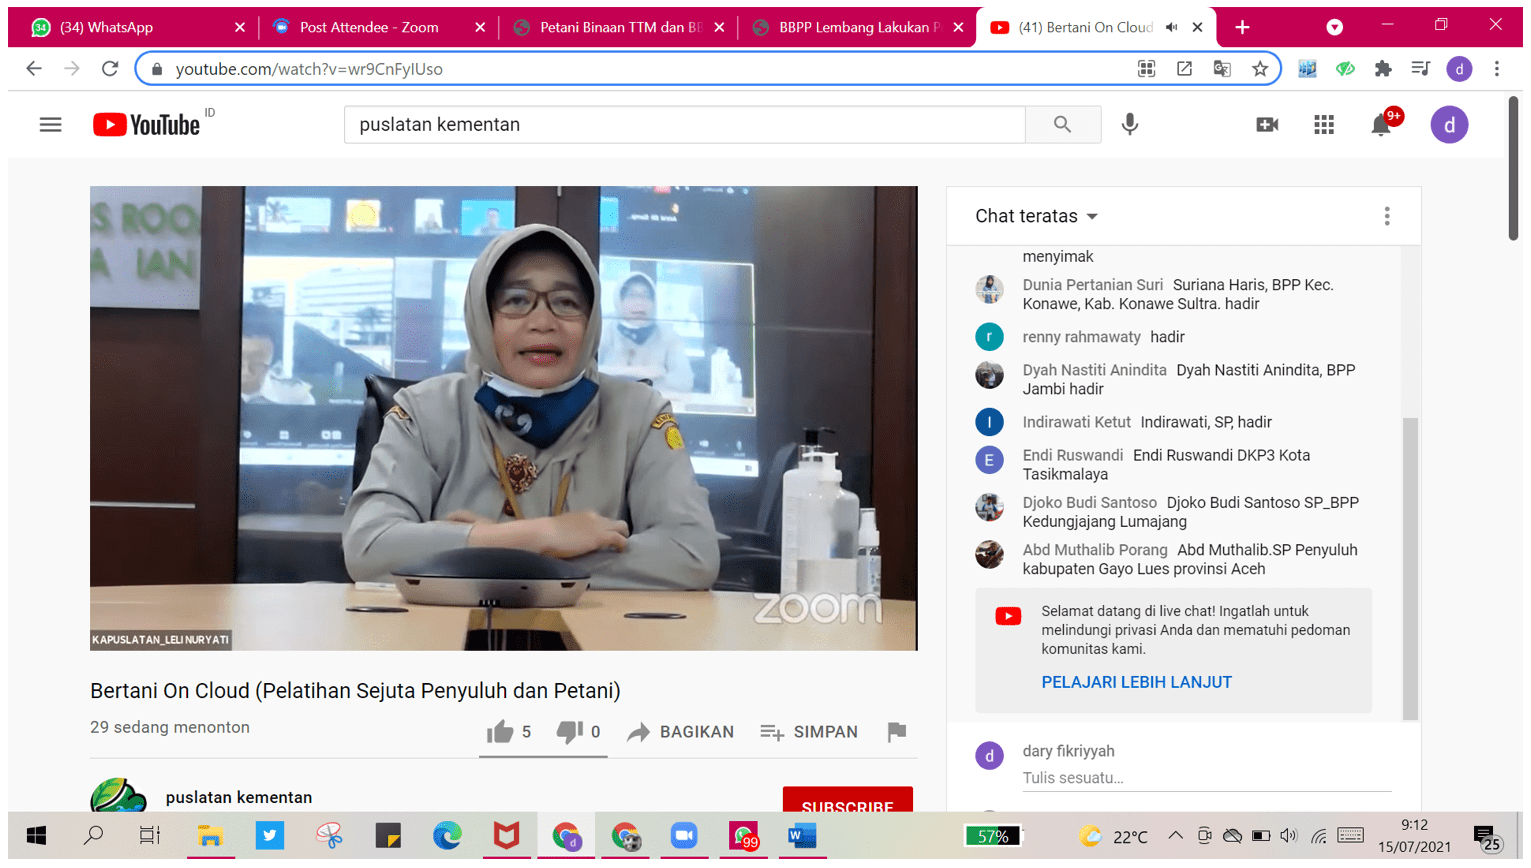Show hidden system tray icons
The height and width of the screenshot is (868, 1531).
(x=1175, y=836)
